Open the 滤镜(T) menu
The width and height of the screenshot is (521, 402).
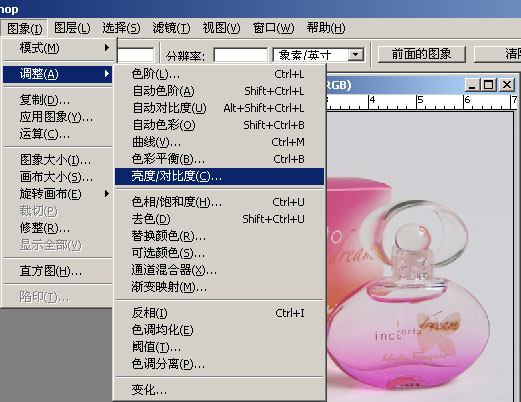pyautogui.click(x=171, y=28)
